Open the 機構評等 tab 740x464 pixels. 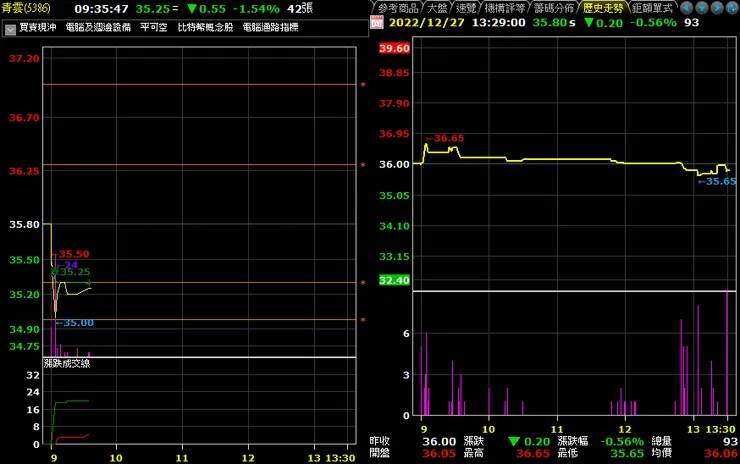[x=505, y=8]
